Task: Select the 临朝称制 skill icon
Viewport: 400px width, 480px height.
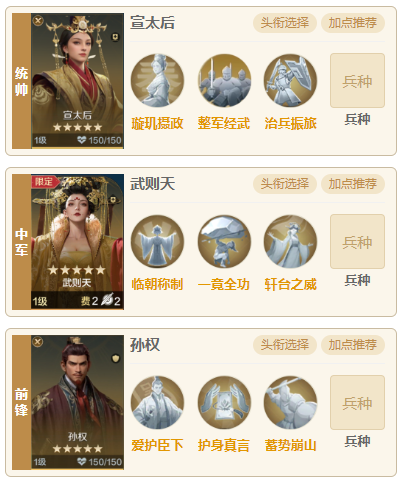Action: click(x=157, y=242)
